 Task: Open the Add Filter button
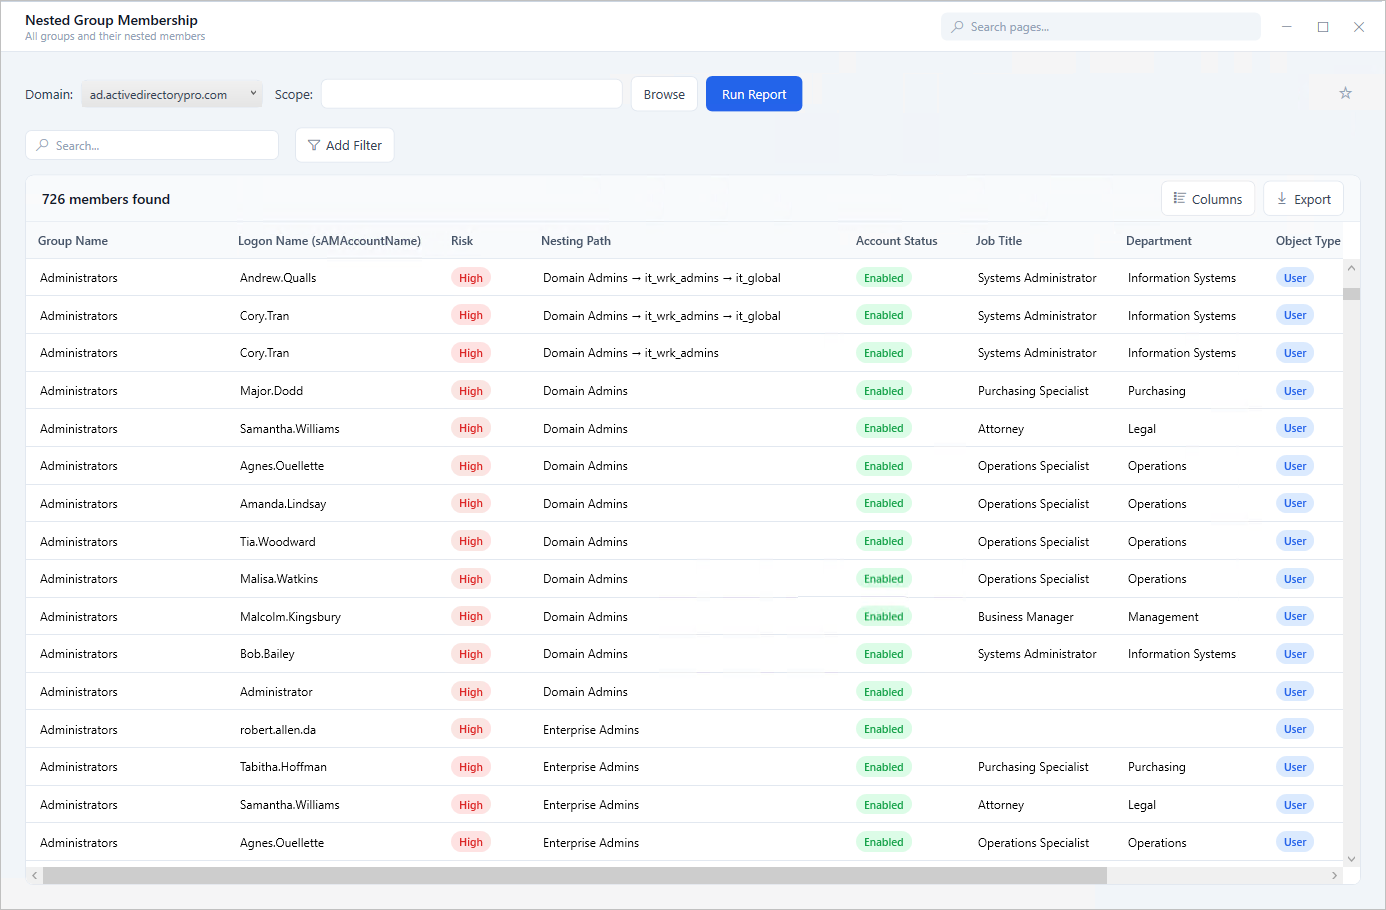pyautogui.click(x=345, y=145)
